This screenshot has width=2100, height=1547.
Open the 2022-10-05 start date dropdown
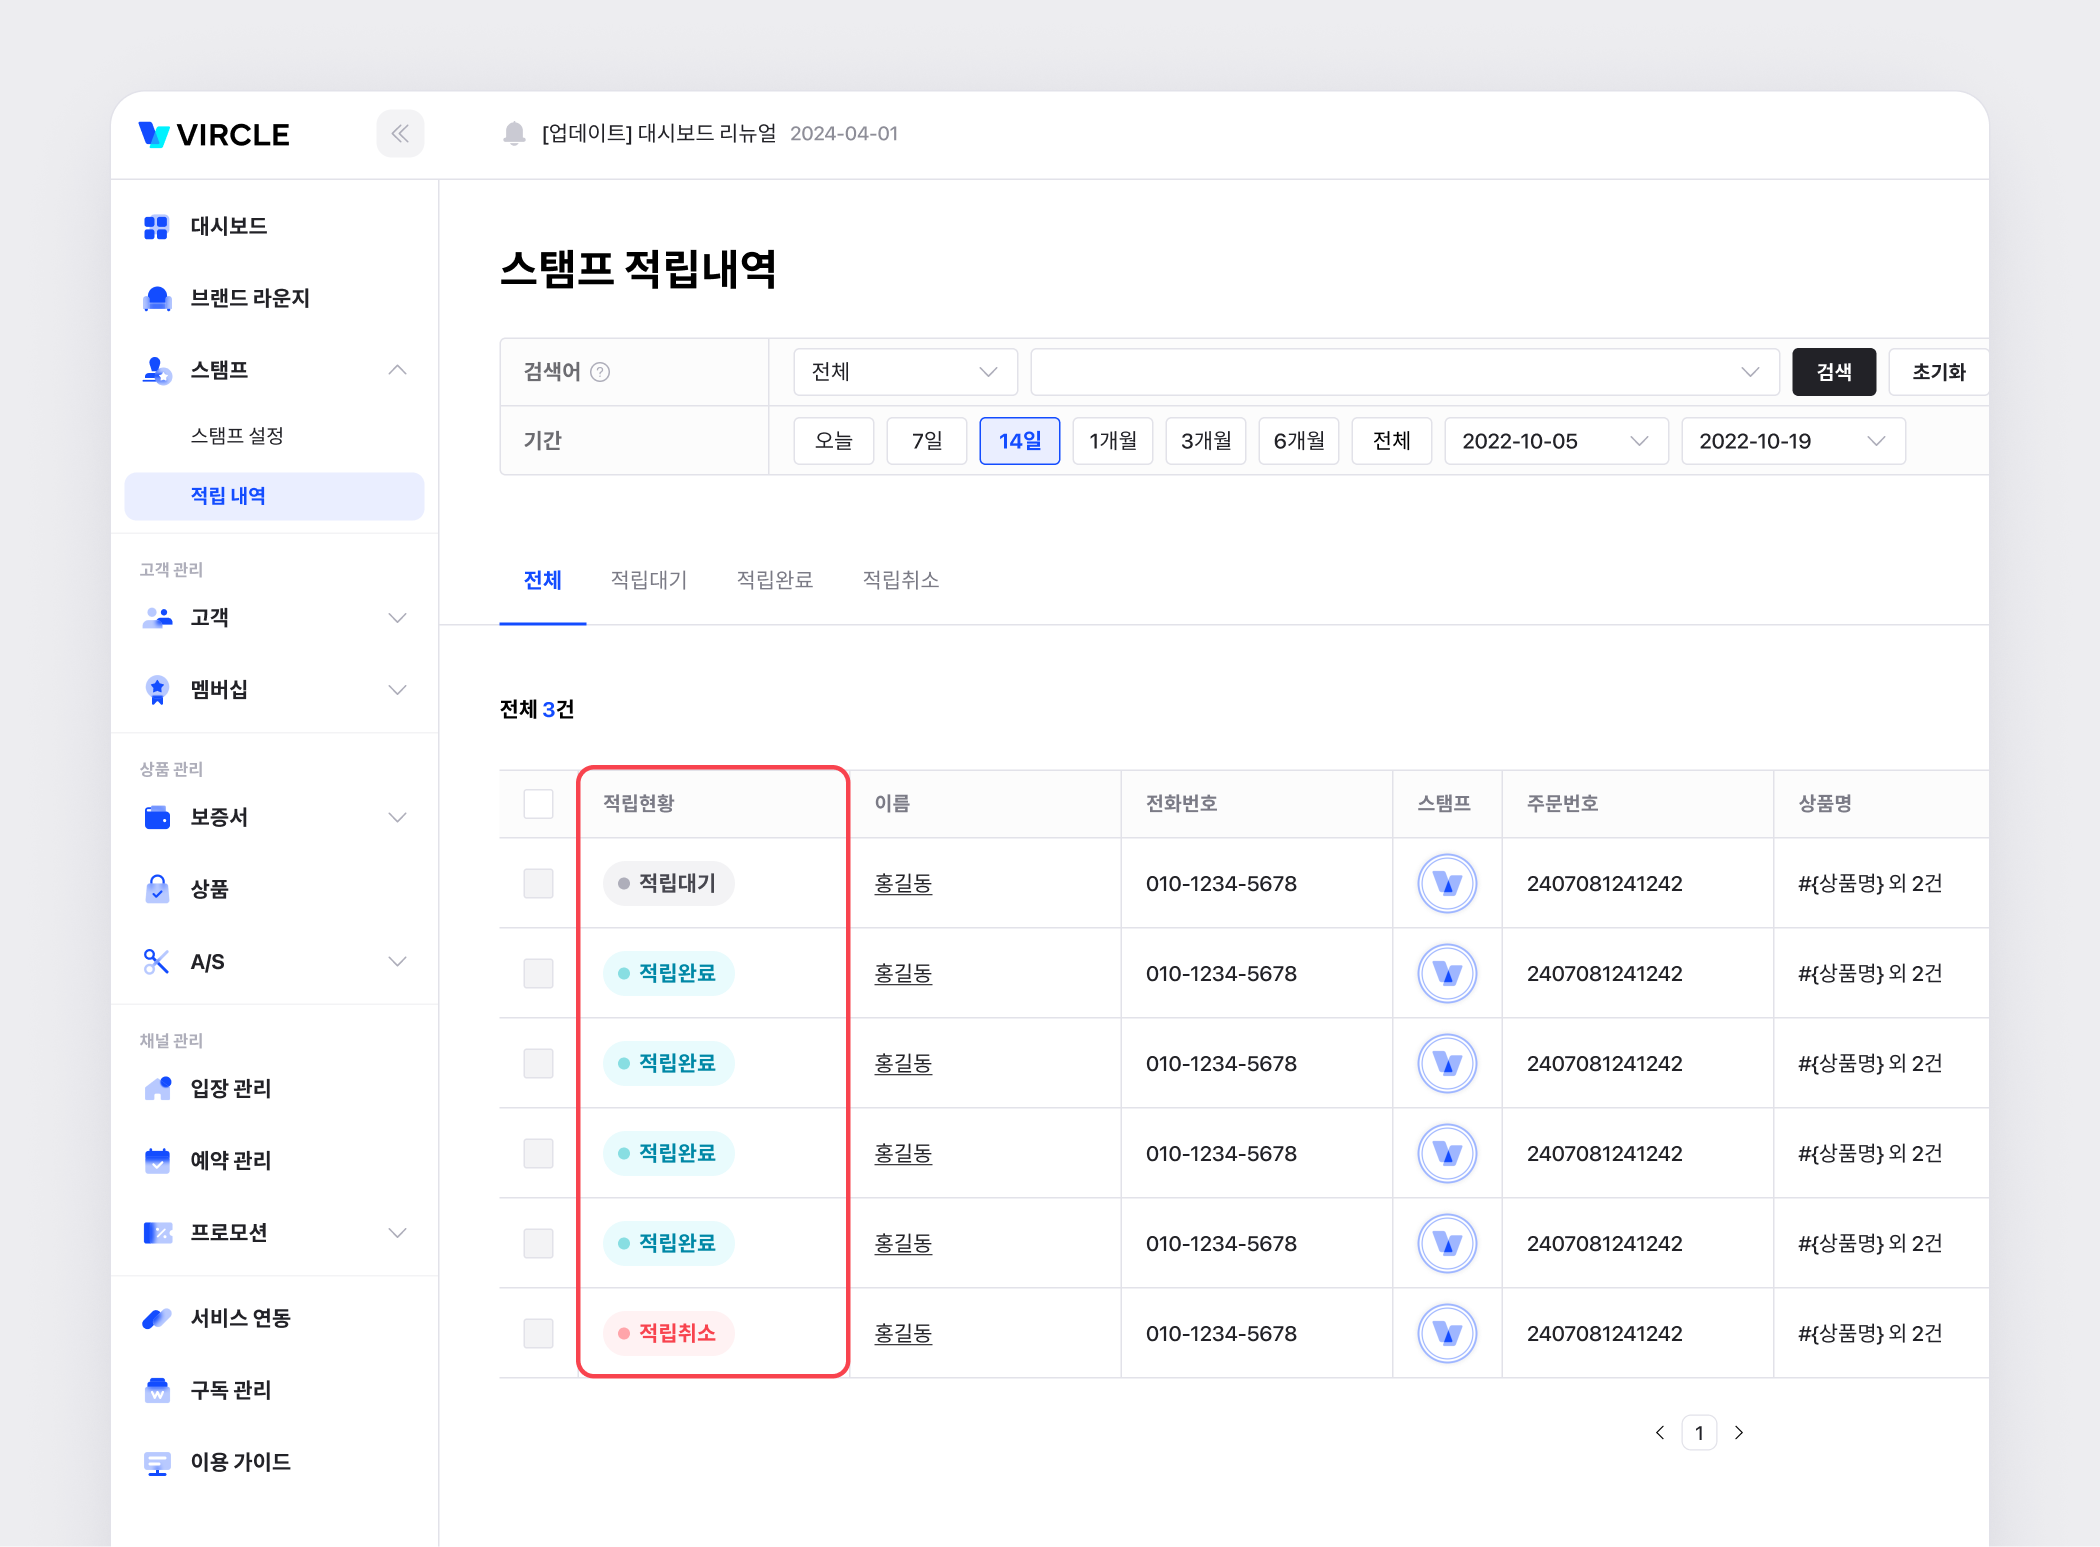1555,441
